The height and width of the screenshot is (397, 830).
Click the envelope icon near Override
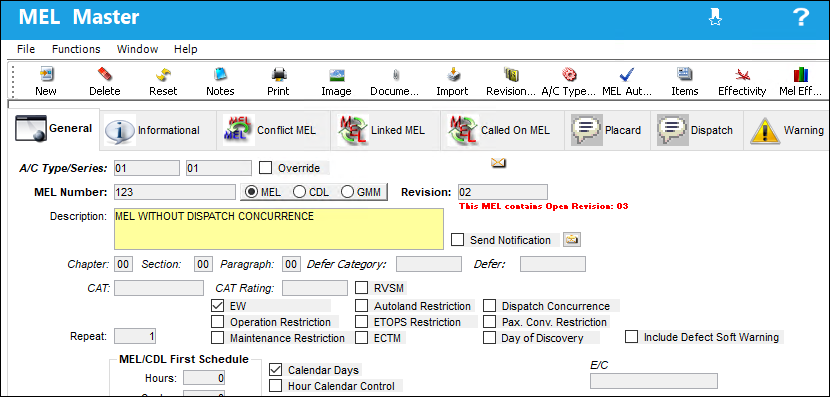coord(498,163)
